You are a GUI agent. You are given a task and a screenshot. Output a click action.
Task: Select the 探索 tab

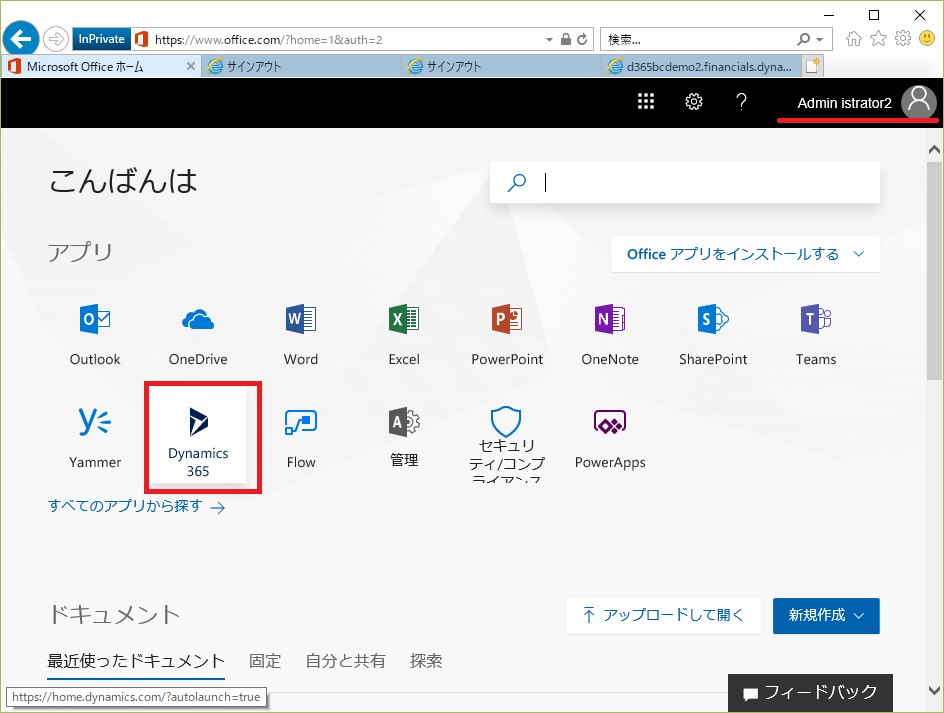[426, 661]
